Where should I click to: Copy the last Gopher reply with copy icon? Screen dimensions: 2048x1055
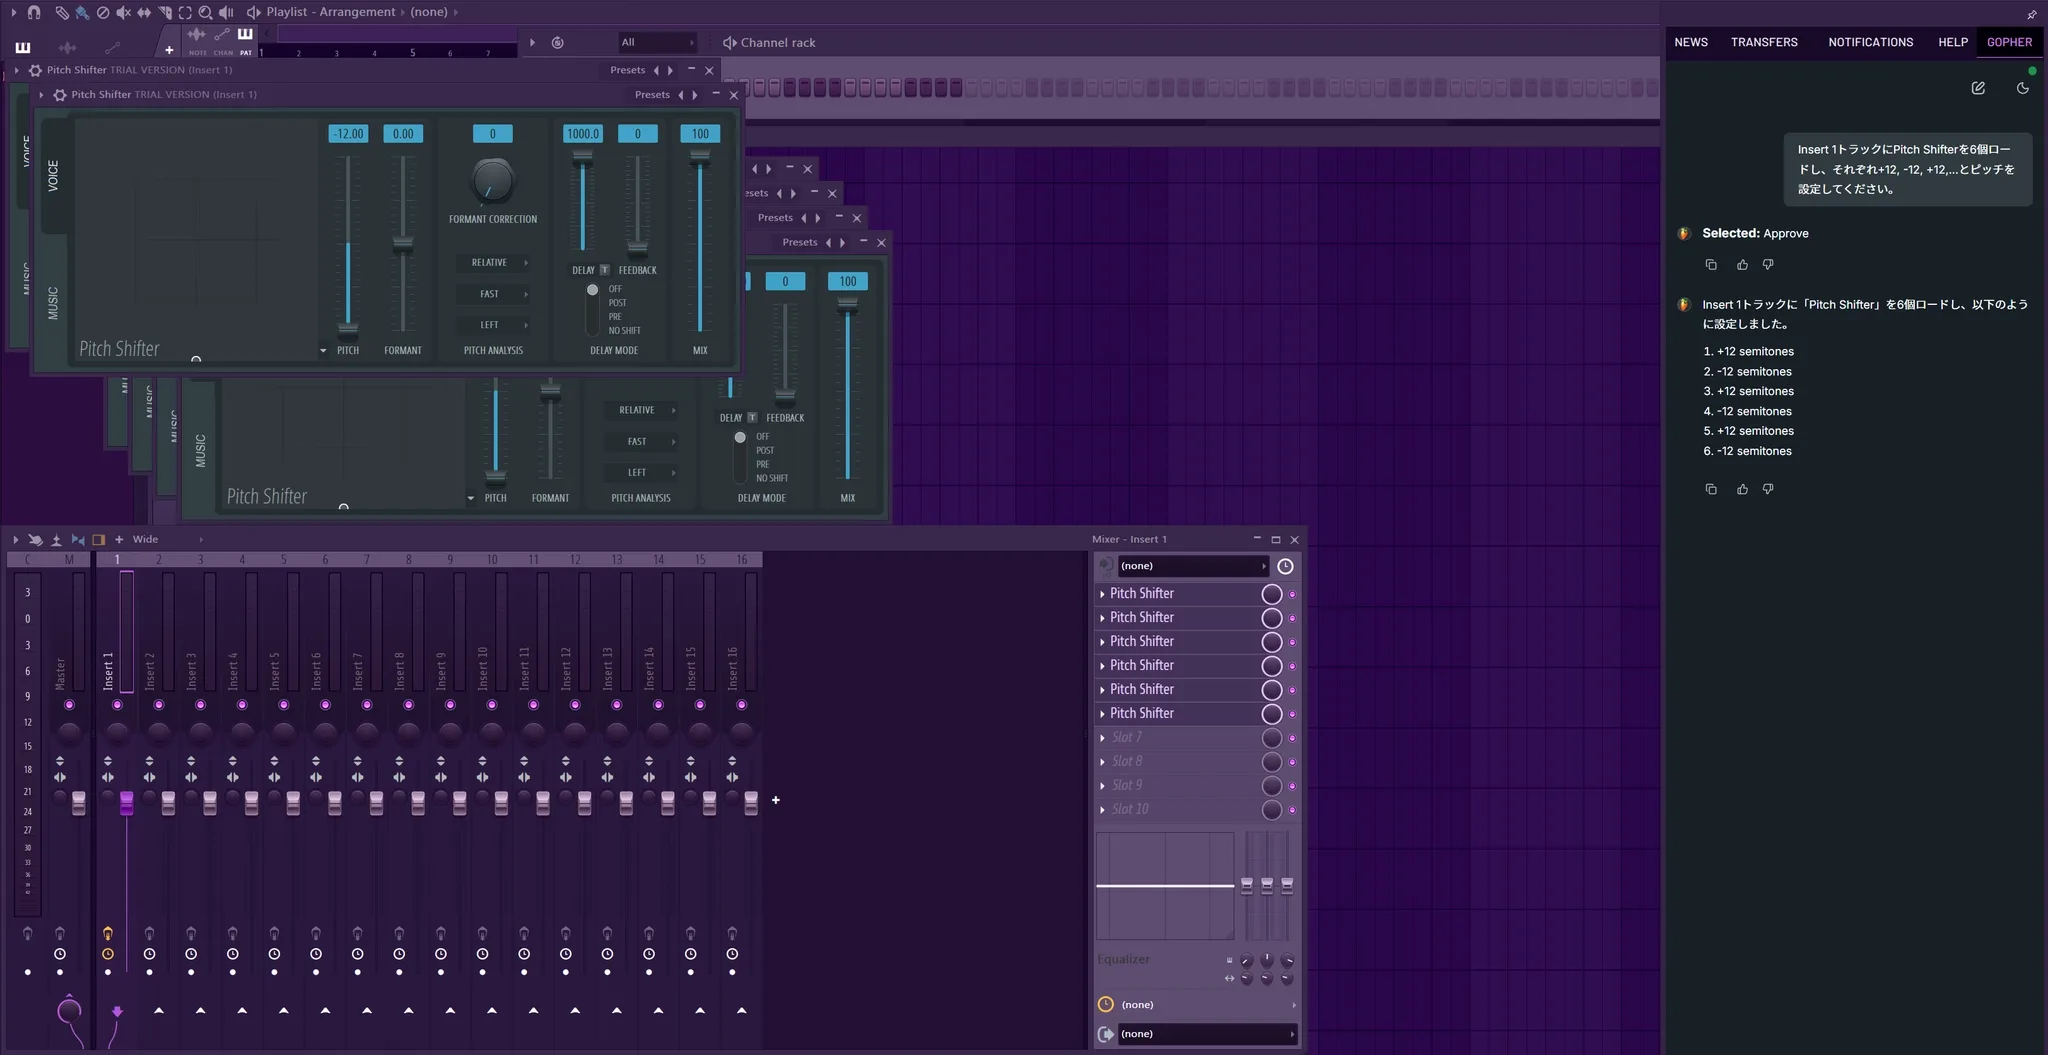click(1711, 489)
